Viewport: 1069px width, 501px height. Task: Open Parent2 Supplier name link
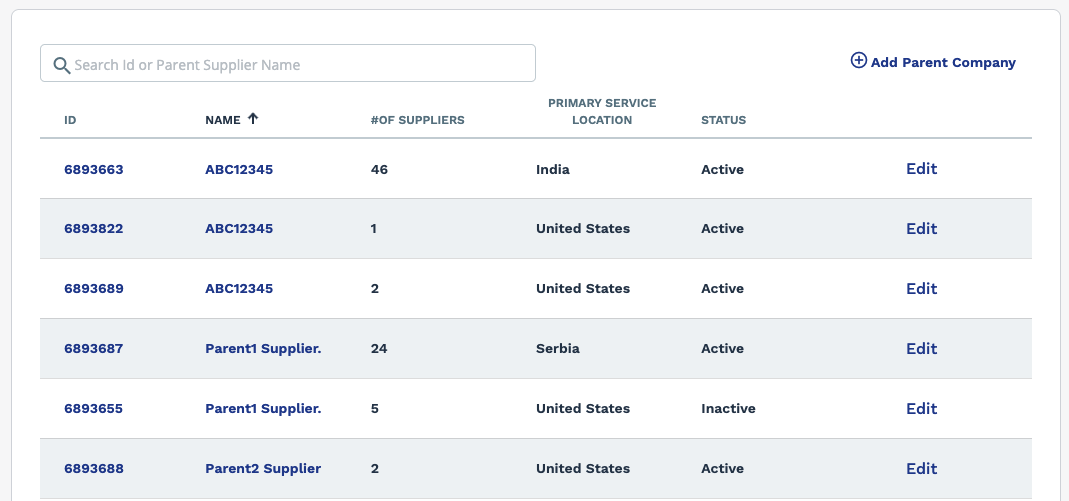[263, 469]
